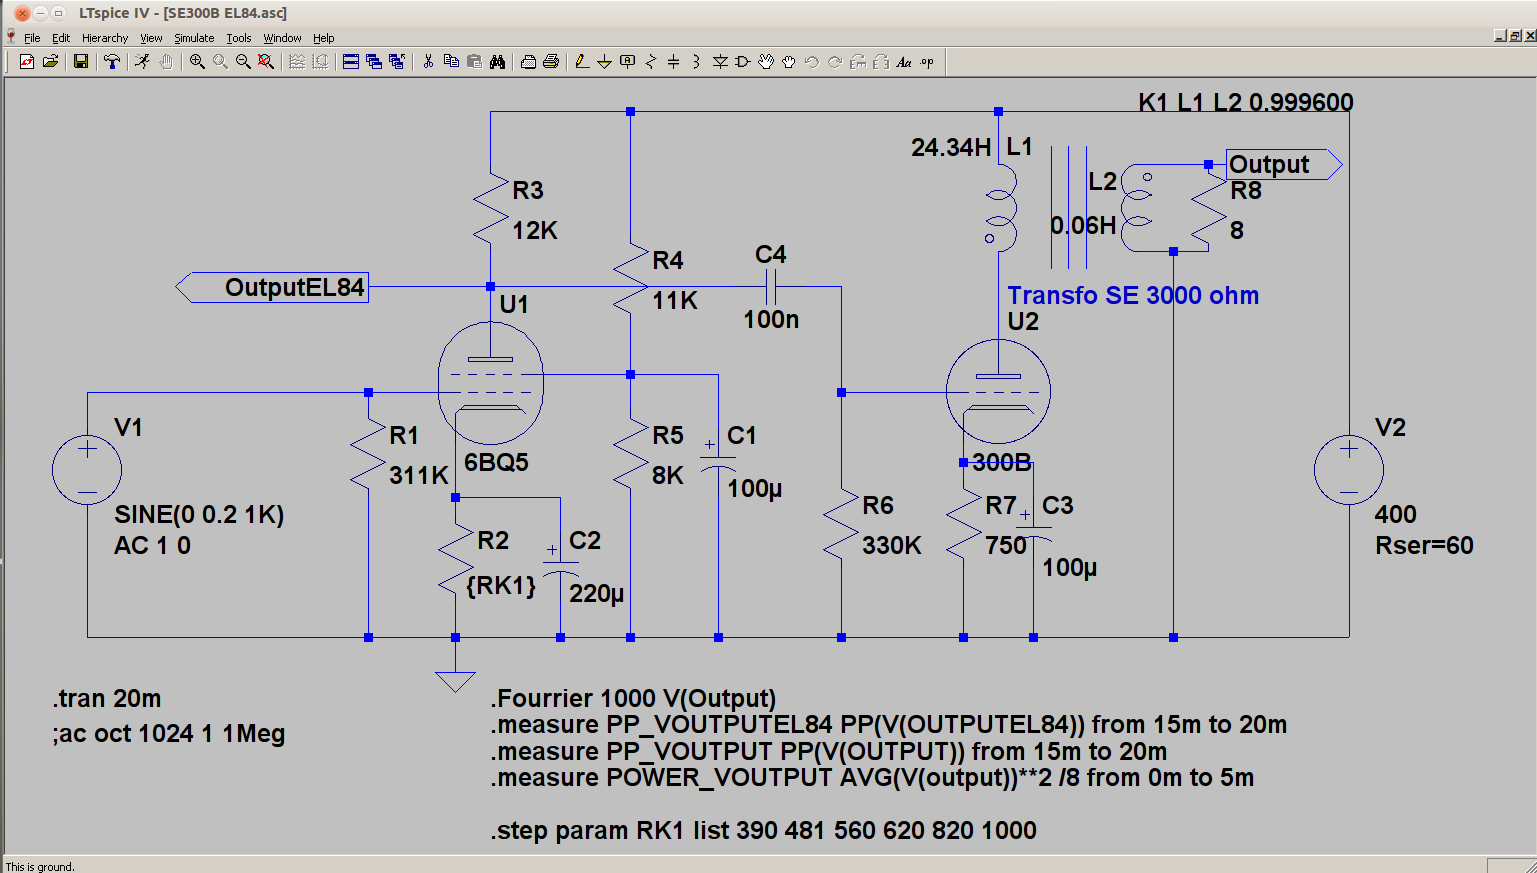Click the Transfo SE 3000 ohm label

1133,295
